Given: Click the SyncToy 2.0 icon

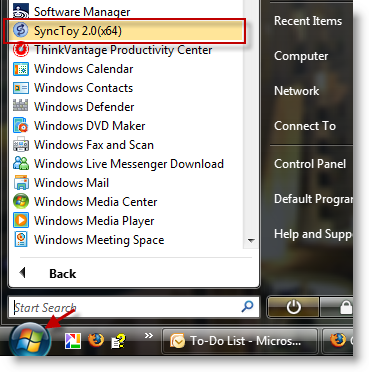Looking at the screenshot, I should pos(21,30).
